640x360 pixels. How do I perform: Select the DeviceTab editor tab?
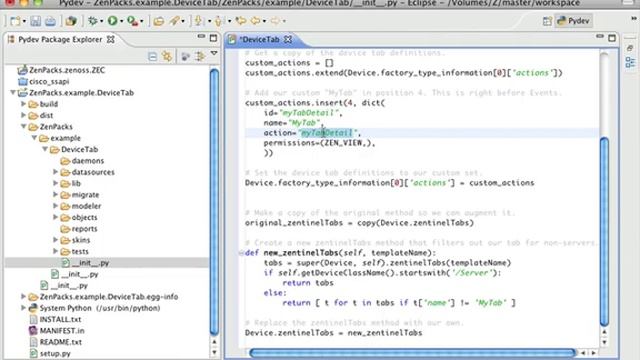click(x=260, y=40)
